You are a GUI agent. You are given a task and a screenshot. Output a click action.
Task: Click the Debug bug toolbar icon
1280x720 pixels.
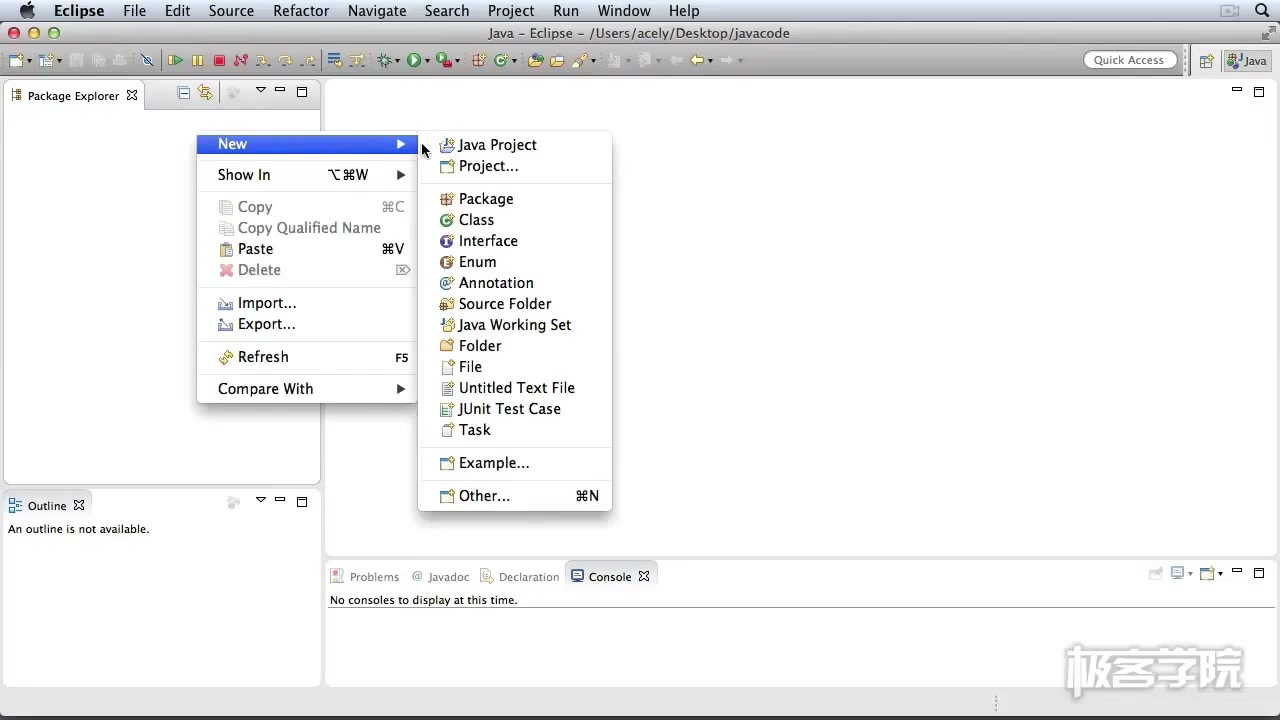point(383,60)
